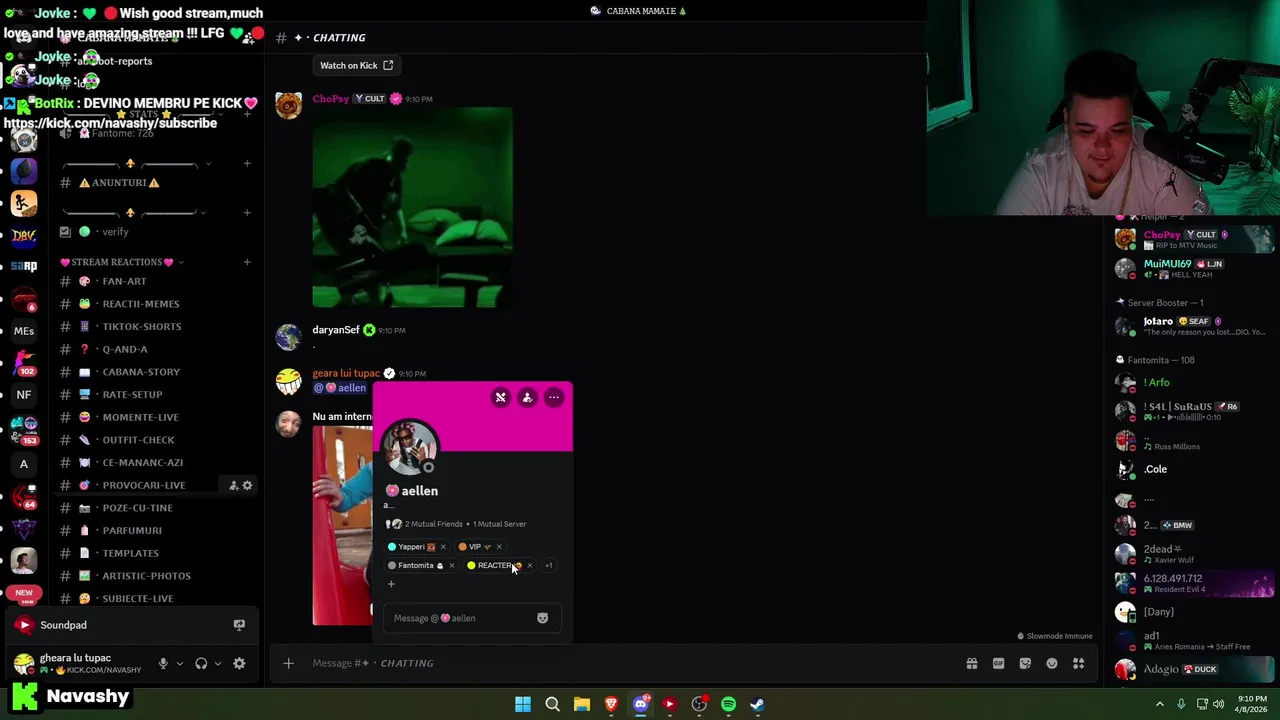Open ChoPsy's green GIF image
The height and width of the screenshot is (720, 1280).
(412, 207)
